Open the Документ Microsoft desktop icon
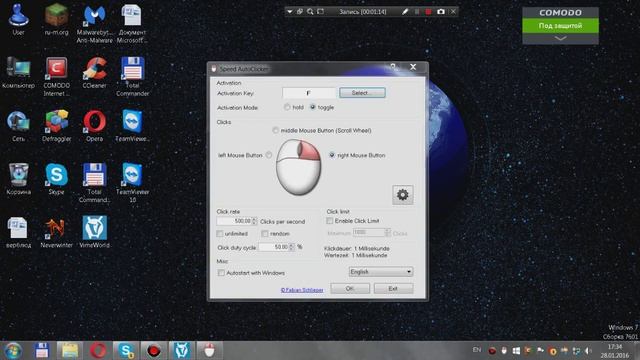640x360 pixels. [132, 23]
